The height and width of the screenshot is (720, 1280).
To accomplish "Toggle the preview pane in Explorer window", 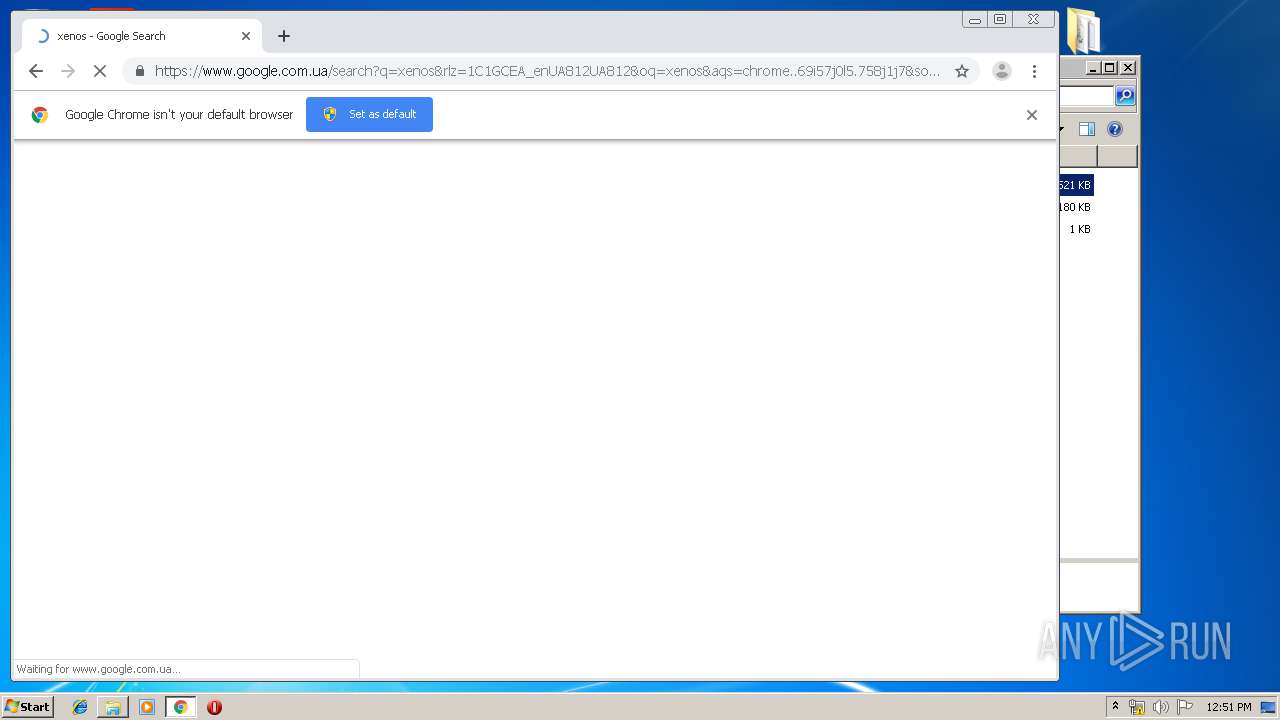I will pos(1087,129).
